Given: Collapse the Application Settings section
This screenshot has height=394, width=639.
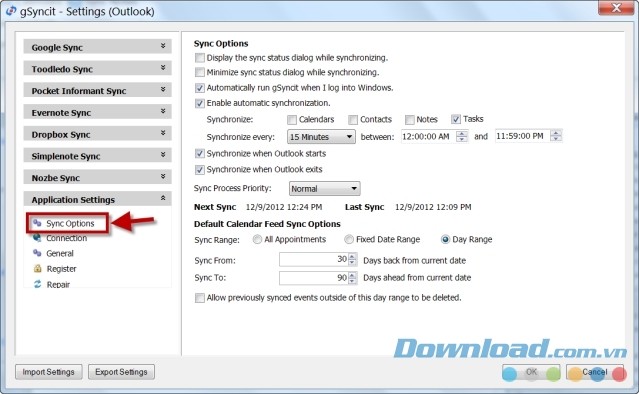Looking at the screenshot, I should [97, 199].
